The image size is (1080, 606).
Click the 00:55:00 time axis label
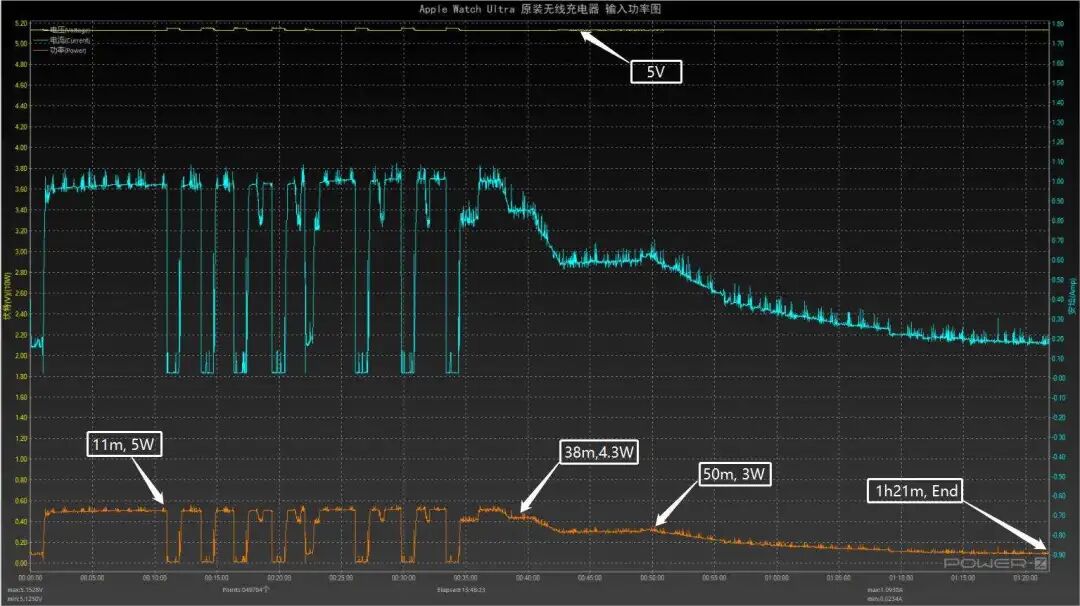point(714,578)
